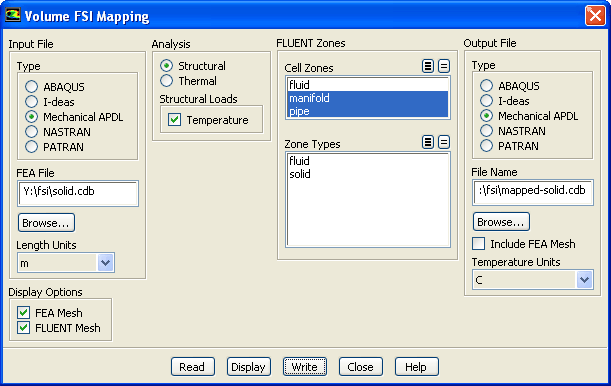Image resolution: width=611 pixels, height=386 pixels.
Task: Select fluid in Cell Zones list
Action: click(x=367, y=85)
